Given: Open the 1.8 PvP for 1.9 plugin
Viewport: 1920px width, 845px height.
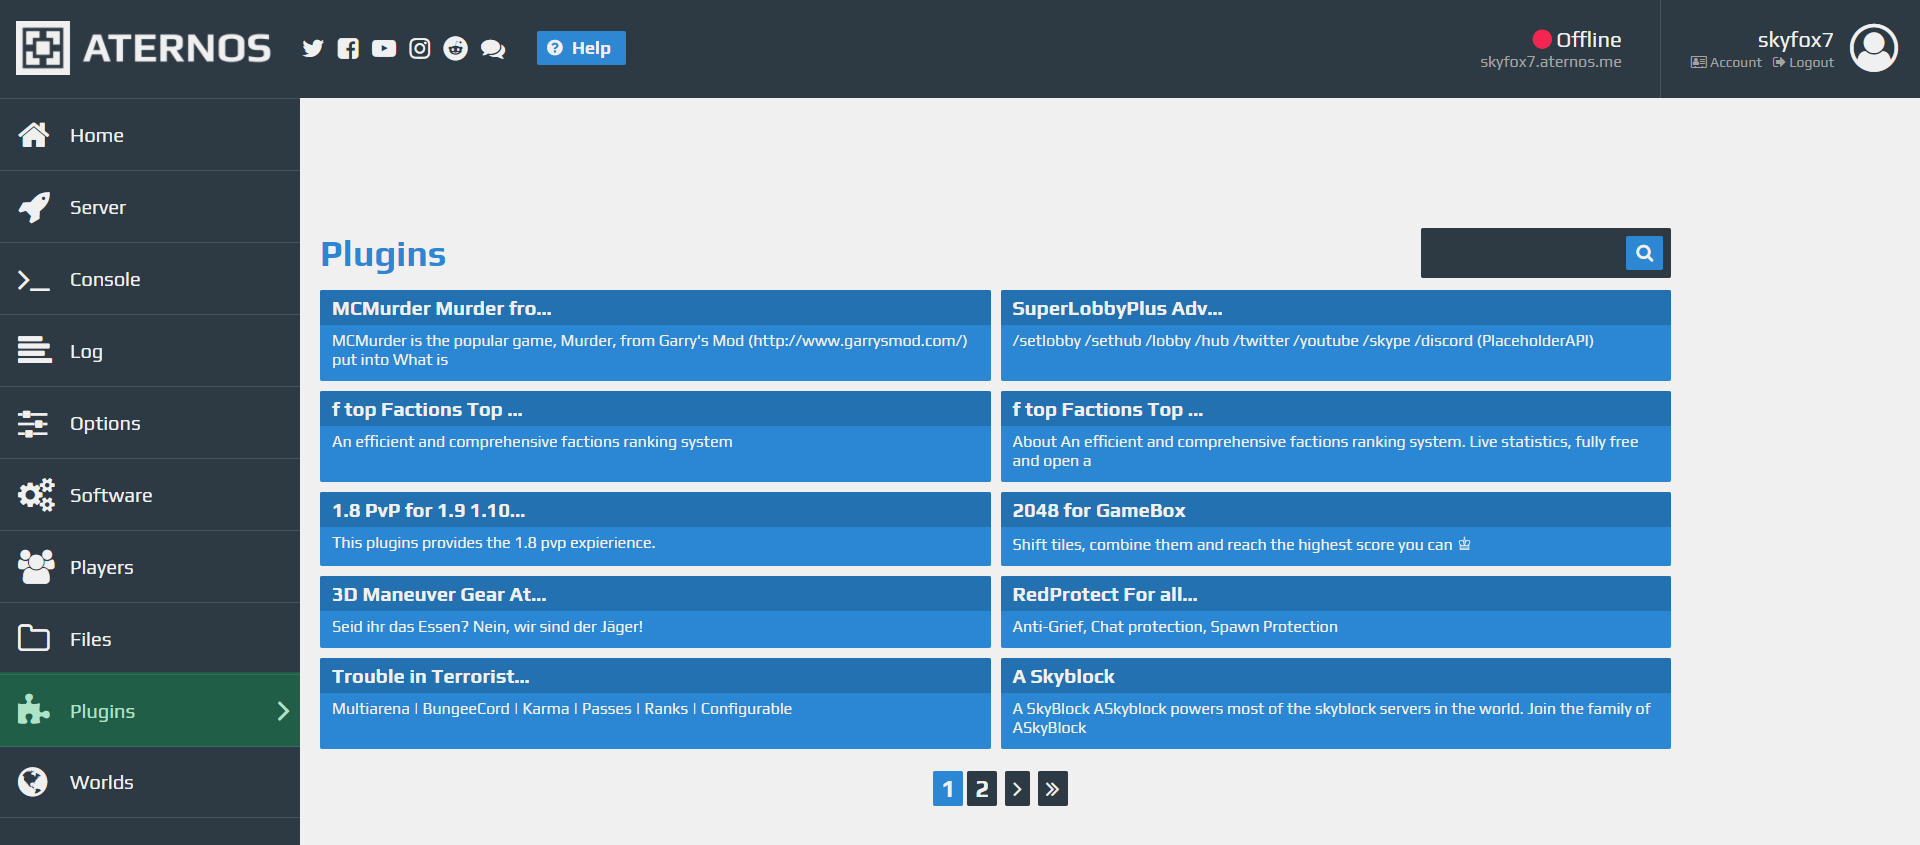Looking at the screenshot, I should pos(655,529).
